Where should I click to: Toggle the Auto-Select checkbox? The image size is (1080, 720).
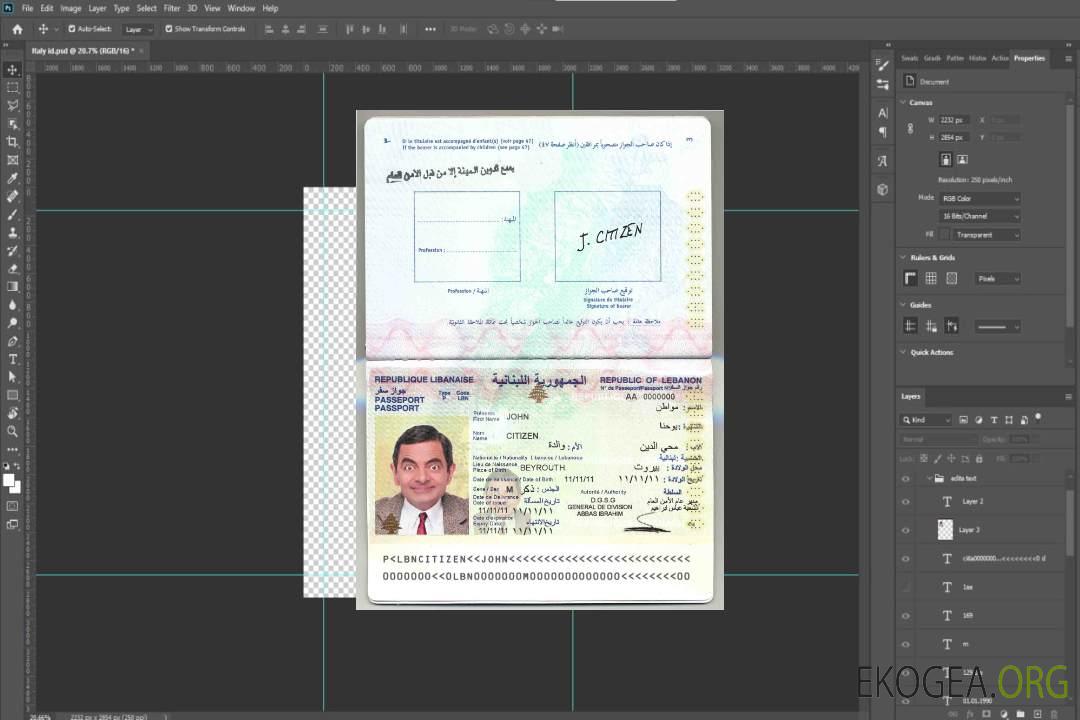pyautogui.click(x=72, y=29)
